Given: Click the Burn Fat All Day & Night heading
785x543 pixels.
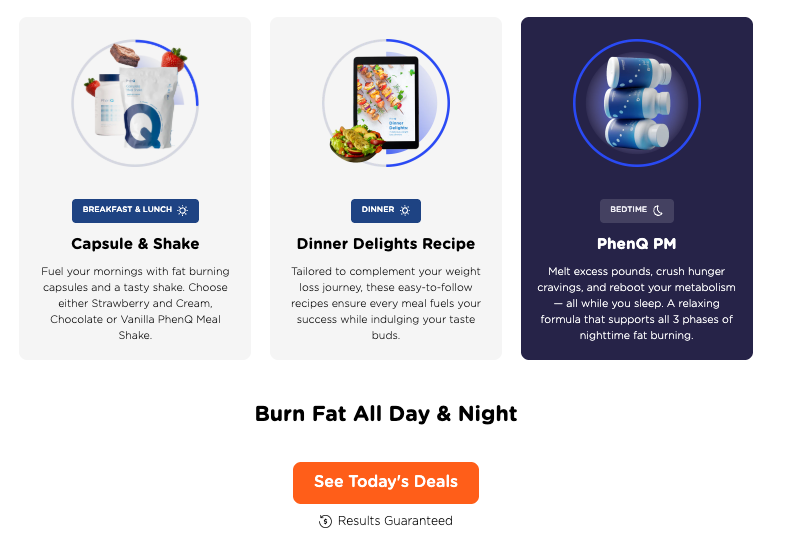Looking at the screenshot, I should pyautogui.click(x=385, y=414).
